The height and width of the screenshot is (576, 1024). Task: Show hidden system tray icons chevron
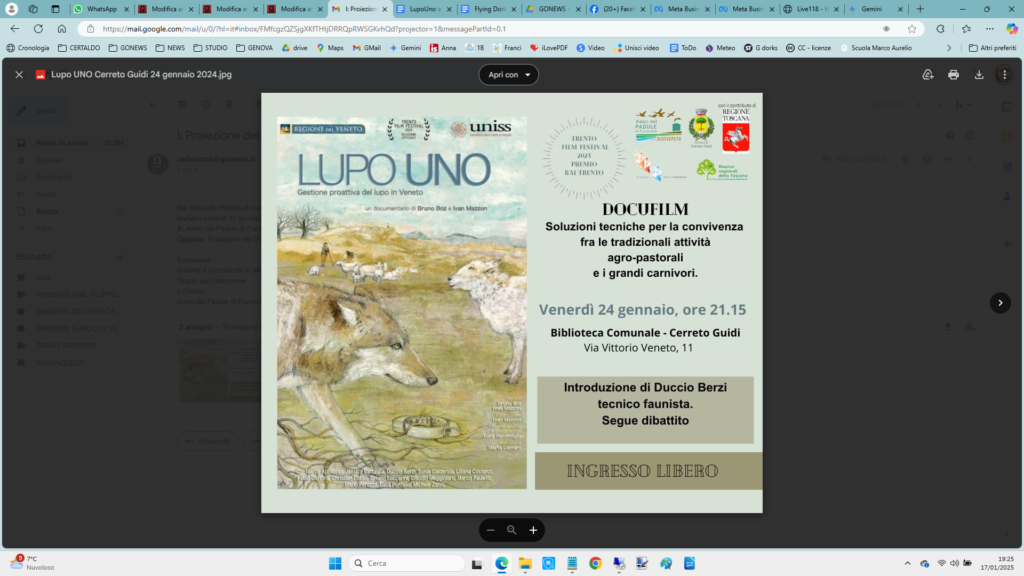coord(908,563)
